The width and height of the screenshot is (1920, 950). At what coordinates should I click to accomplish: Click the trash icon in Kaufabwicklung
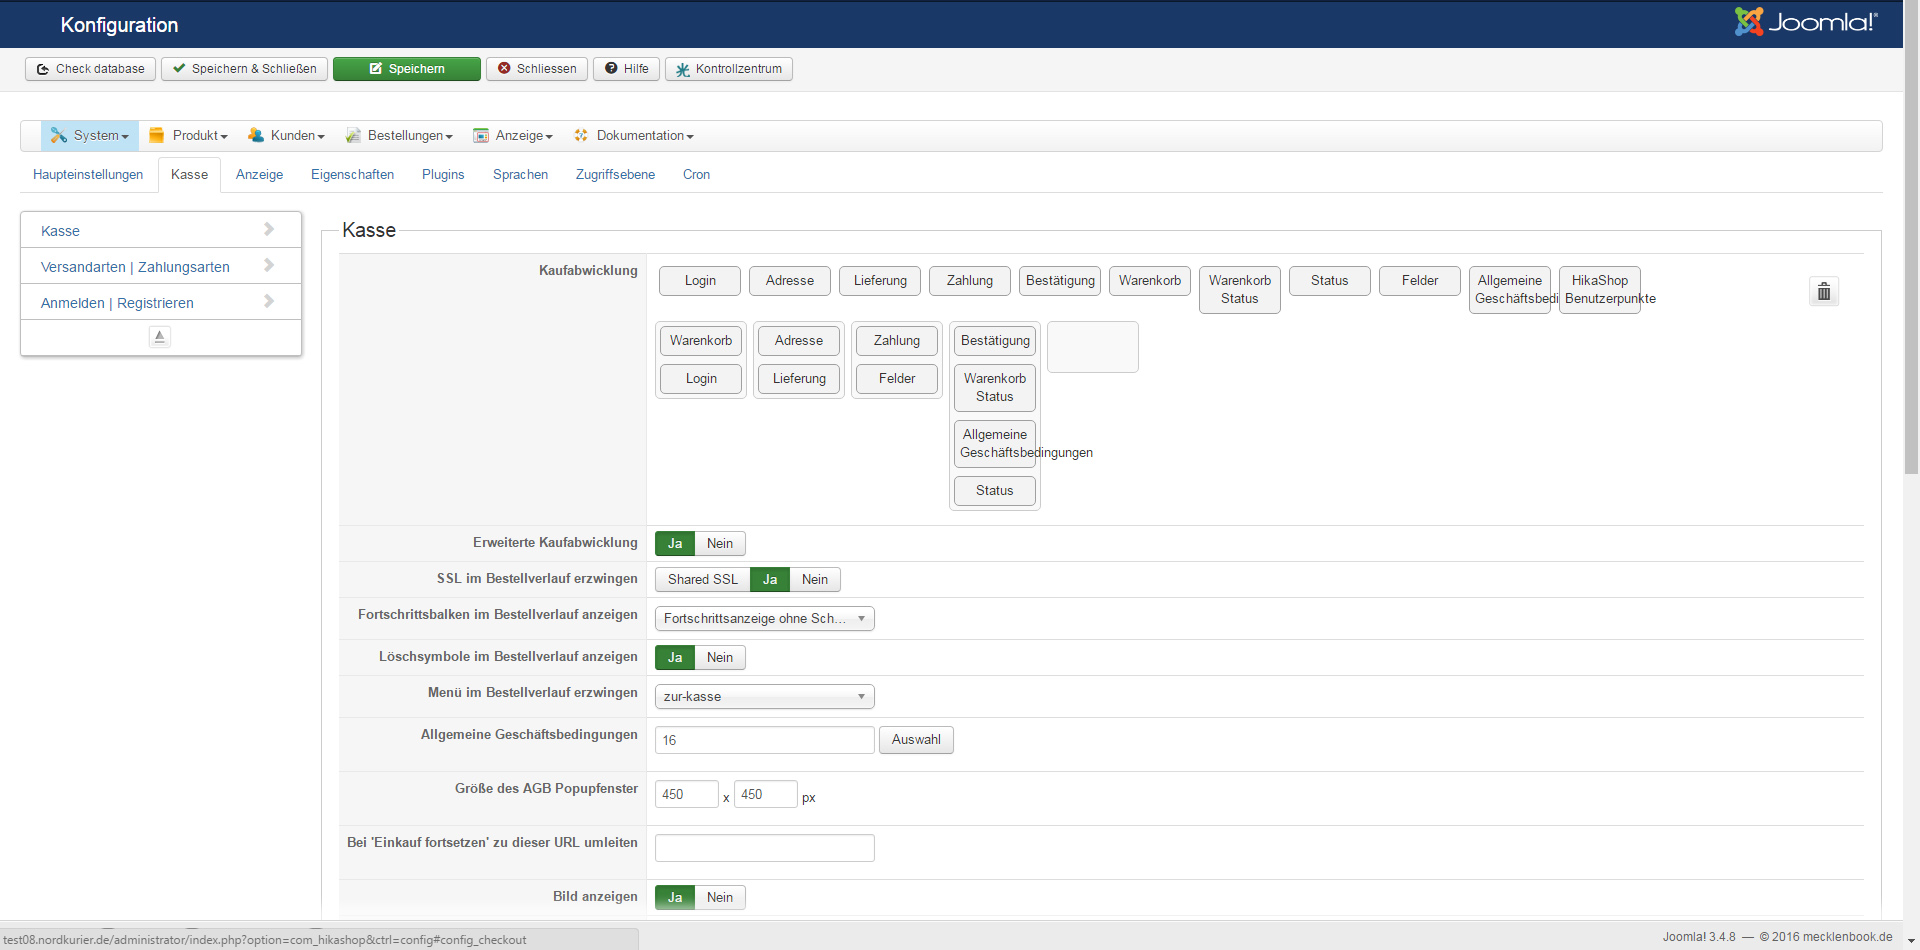pos(1823,291)
